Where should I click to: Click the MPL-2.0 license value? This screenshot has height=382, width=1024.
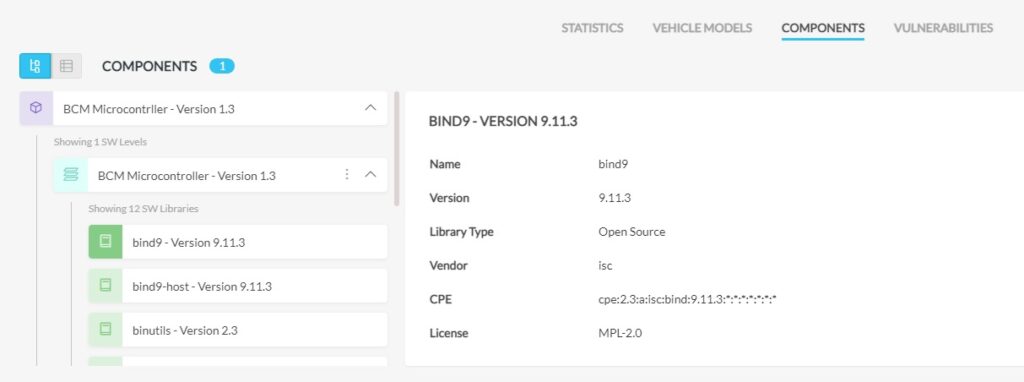click(x=620, y=333)
